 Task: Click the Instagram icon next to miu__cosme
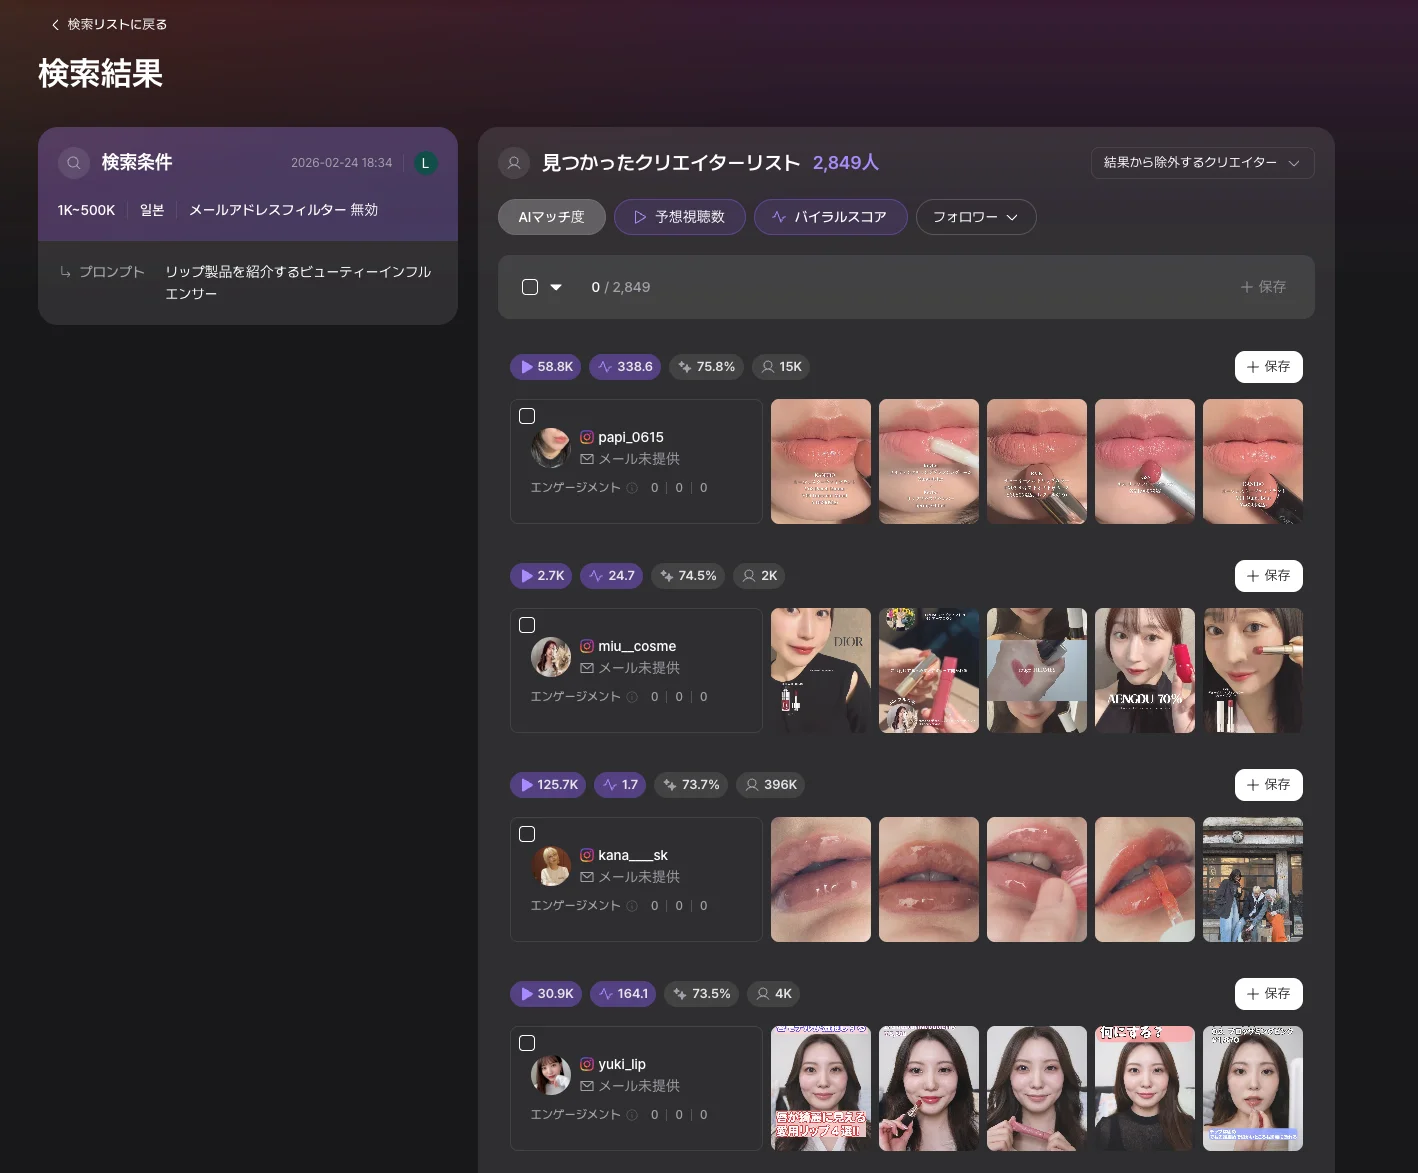click(587, 646)
